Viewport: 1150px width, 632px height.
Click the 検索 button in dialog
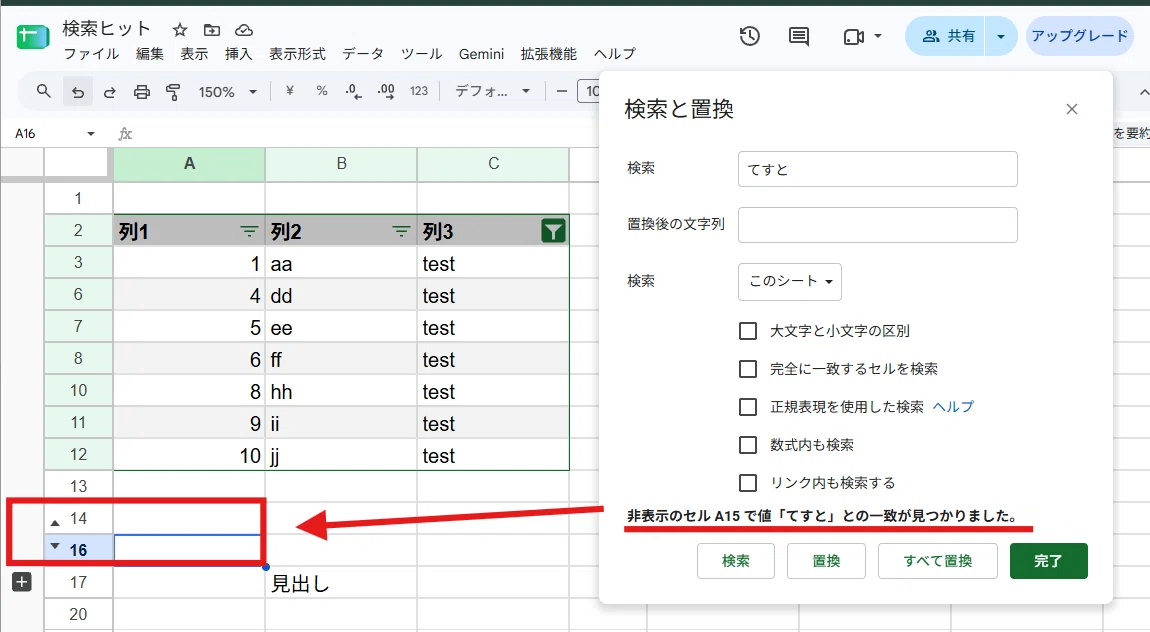click(736, 561)
